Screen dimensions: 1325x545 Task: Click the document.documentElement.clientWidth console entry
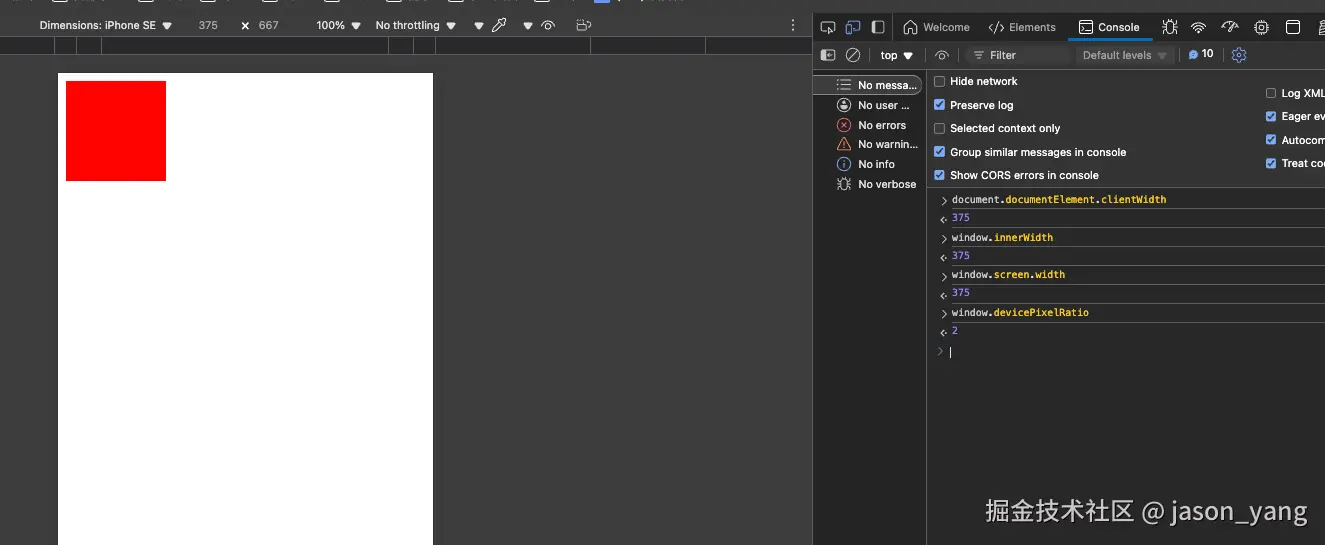pyautogui.click(x=1059, y=199)
